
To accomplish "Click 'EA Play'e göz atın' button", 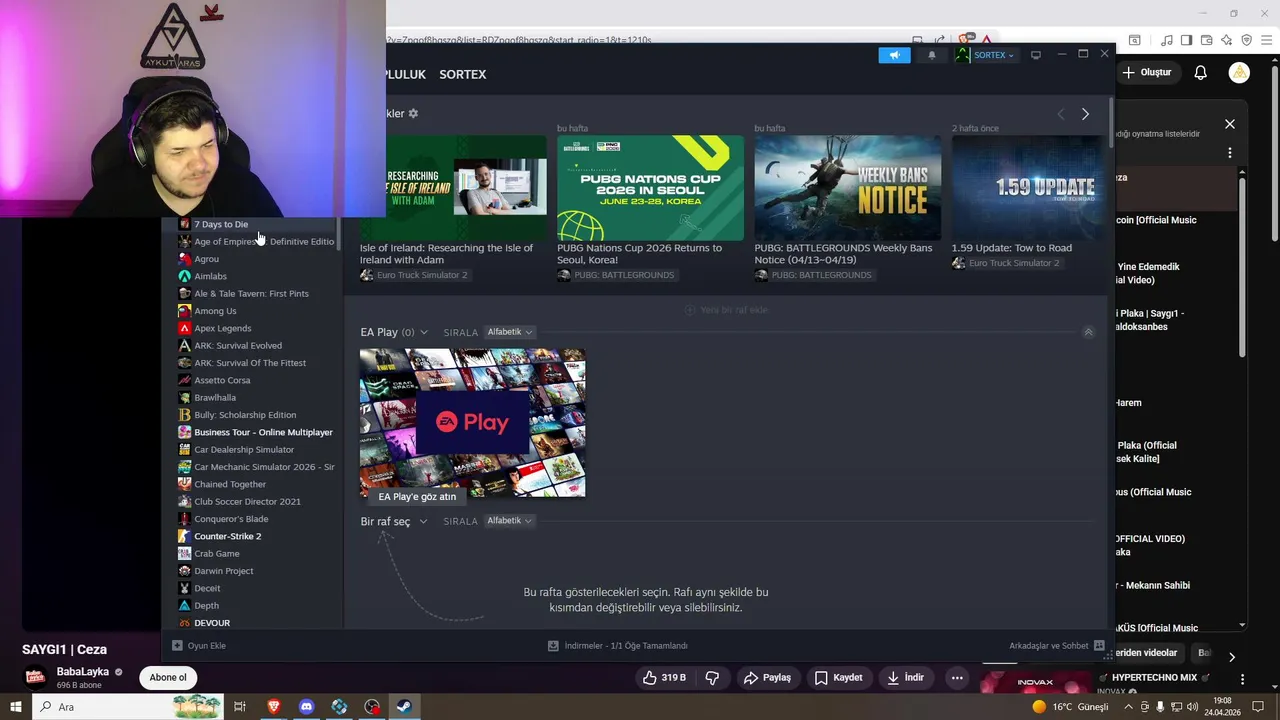I will point(417,496).
